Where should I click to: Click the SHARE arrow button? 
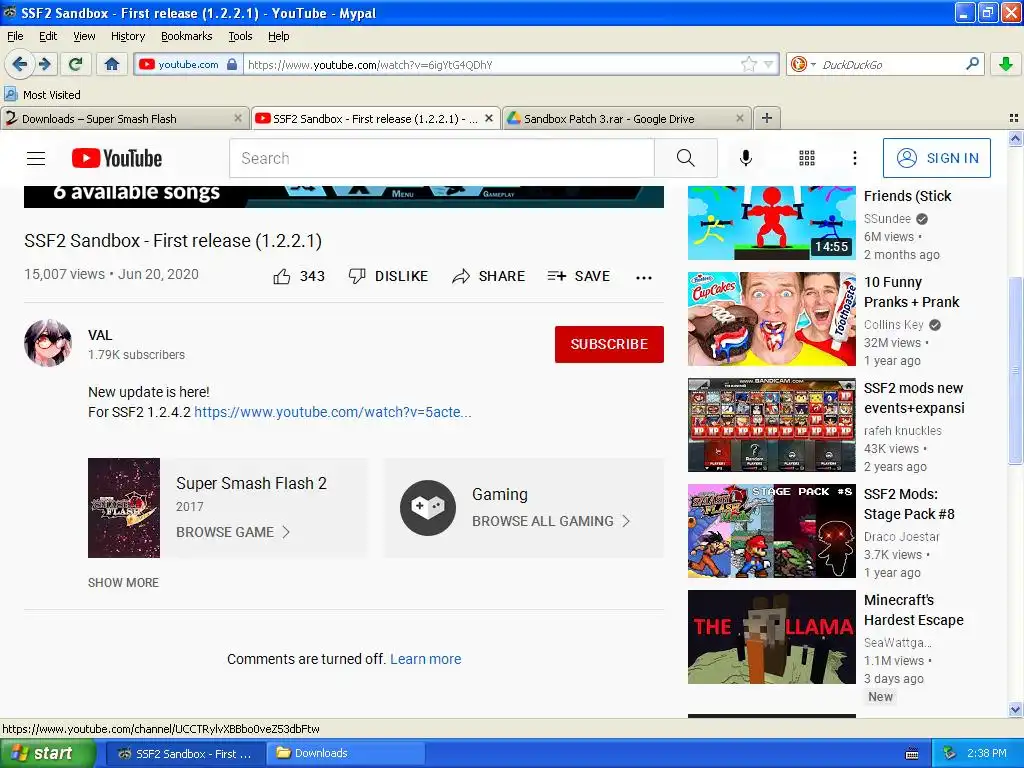tap(488, 276)
